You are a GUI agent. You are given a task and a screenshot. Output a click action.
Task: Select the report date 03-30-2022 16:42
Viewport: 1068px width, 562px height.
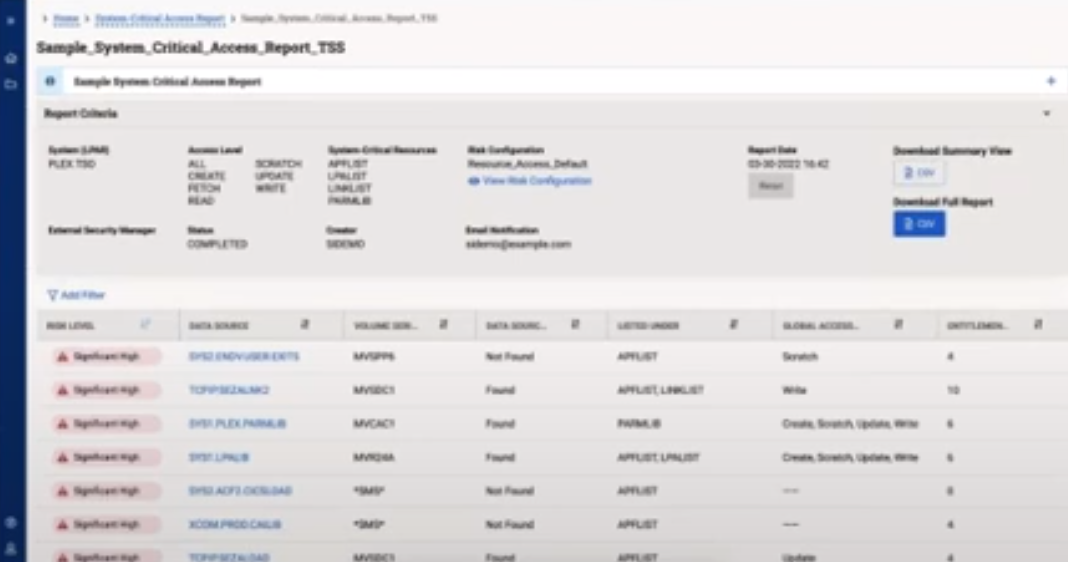pos(788,164)
